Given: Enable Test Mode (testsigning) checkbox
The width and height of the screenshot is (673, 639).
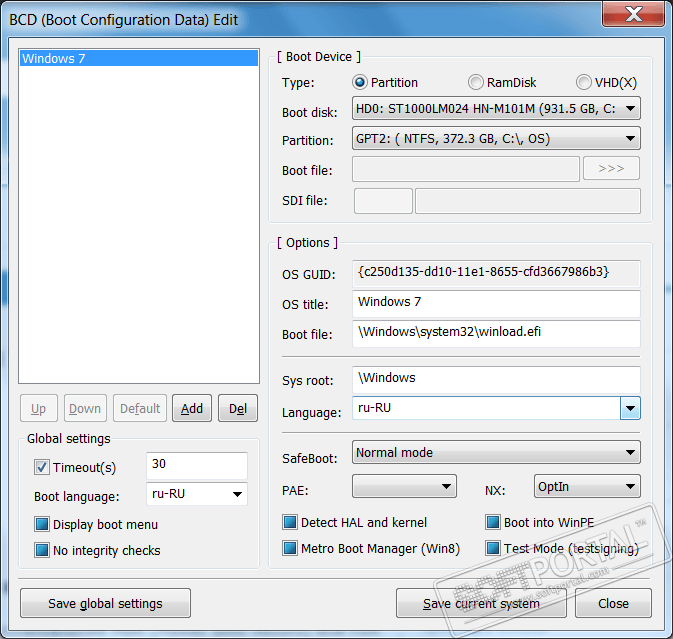Looking at the screenshot, I should click(x=493, y=548).
